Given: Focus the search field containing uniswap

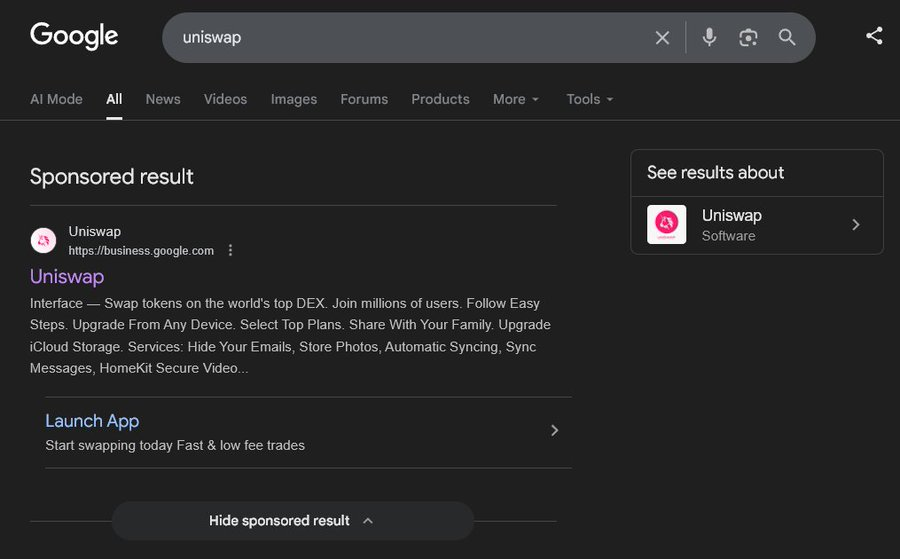Looking at the screenshot, I should point(413,38).
